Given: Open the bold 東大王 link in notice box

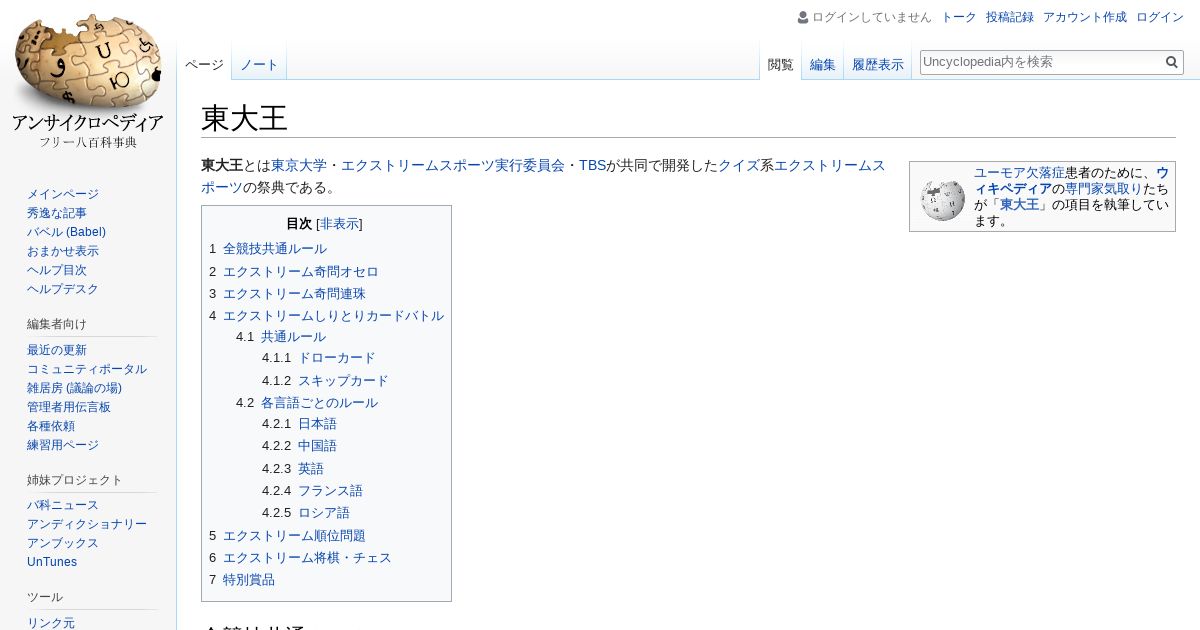Looking at the screenshot, I should pyautogui.click(x=1019, y=205).
